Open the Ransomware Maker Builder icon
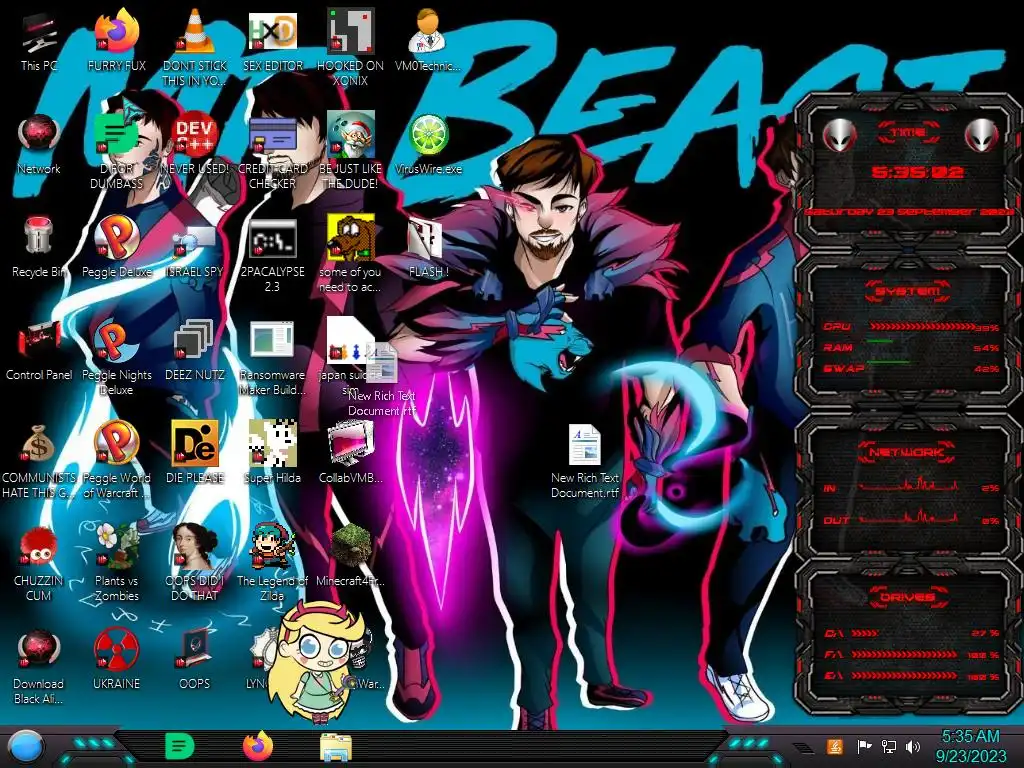This screenshot has height=768, width=1024. (x=272, y=357)
